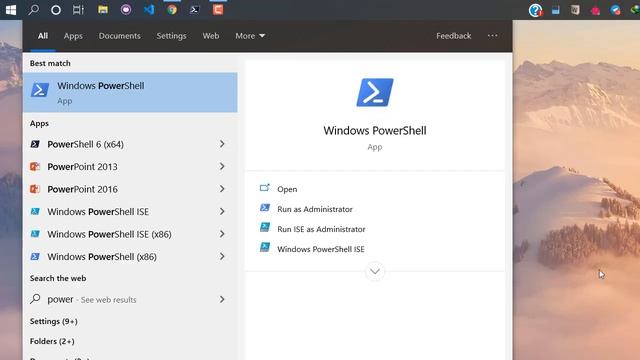The height and width of the screenshot is (360, 640).
Task: Click Open under Windows PowerShell
Action: coord(287,189)
